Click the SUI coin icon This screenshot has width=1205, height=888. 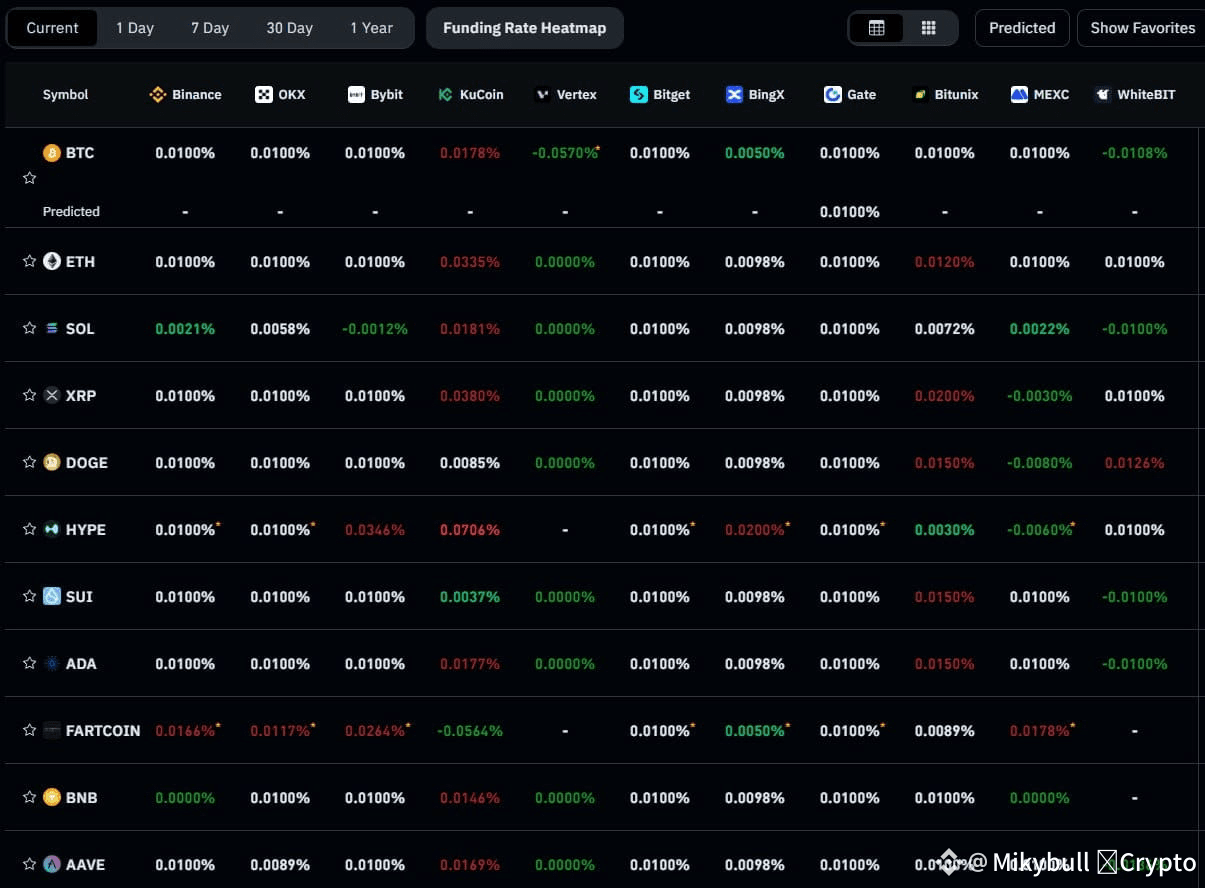pyautogui.click(x=52, y=596)
